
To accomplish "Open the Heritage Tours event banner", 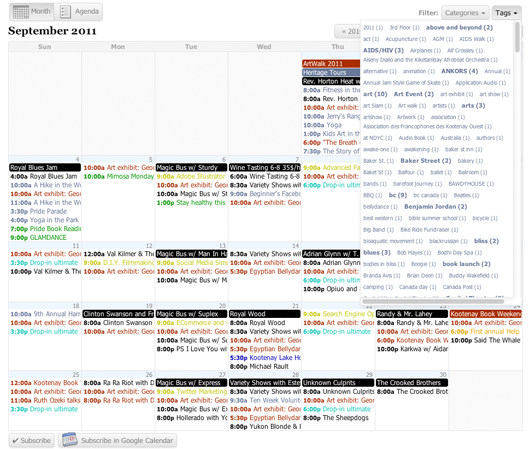I will coord(331,72).
